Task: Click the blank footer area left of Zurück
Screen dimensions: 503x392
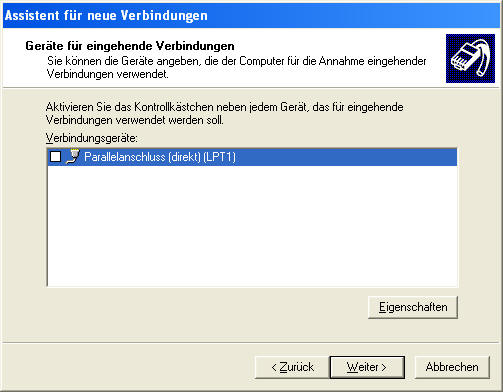Action: pos(128,367)
